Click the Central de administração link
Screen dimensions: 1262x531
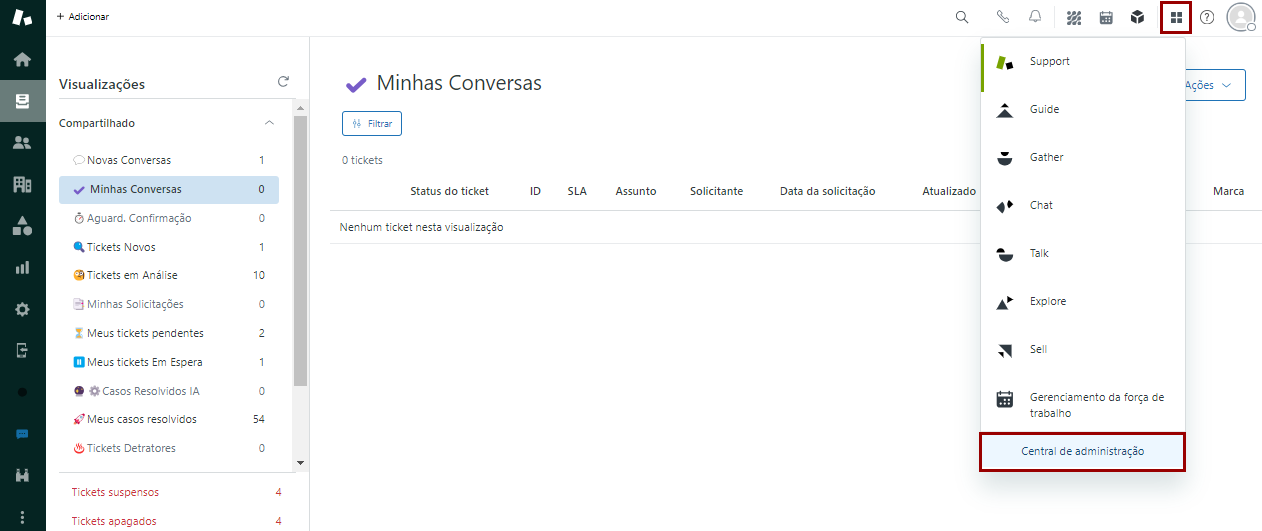[x=1082, y=452]
